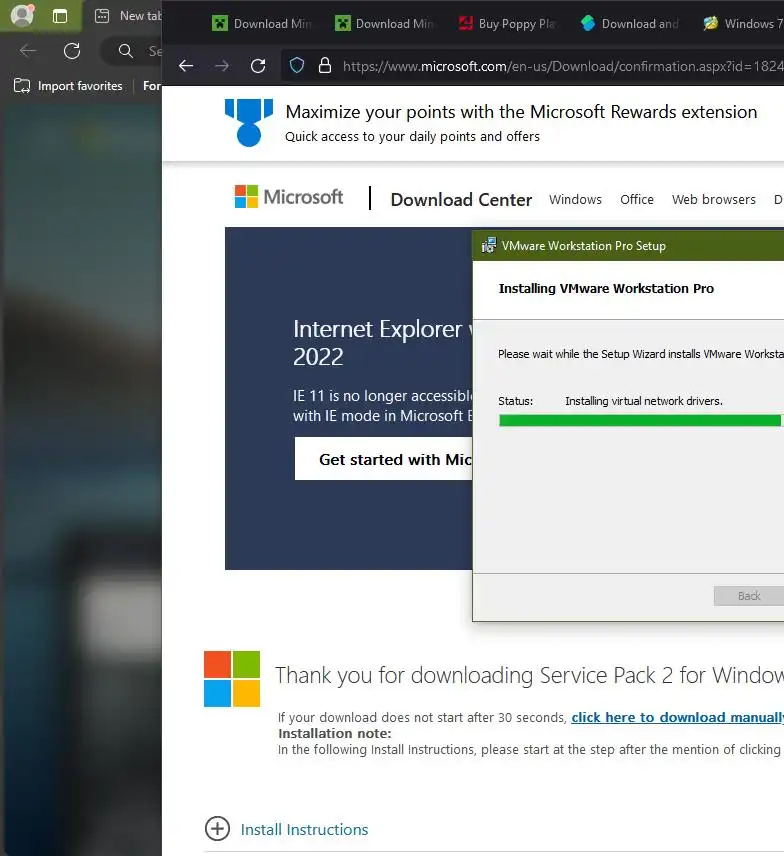Click the Import favorites icon

point(22,86)
